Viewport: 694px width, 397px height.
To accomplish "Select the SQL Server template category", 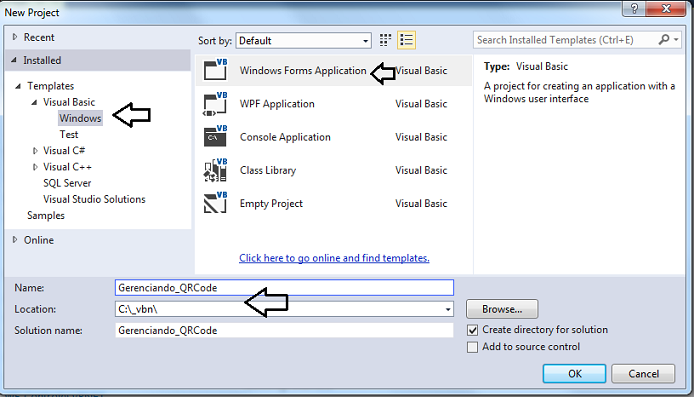I will click(67, 183).
